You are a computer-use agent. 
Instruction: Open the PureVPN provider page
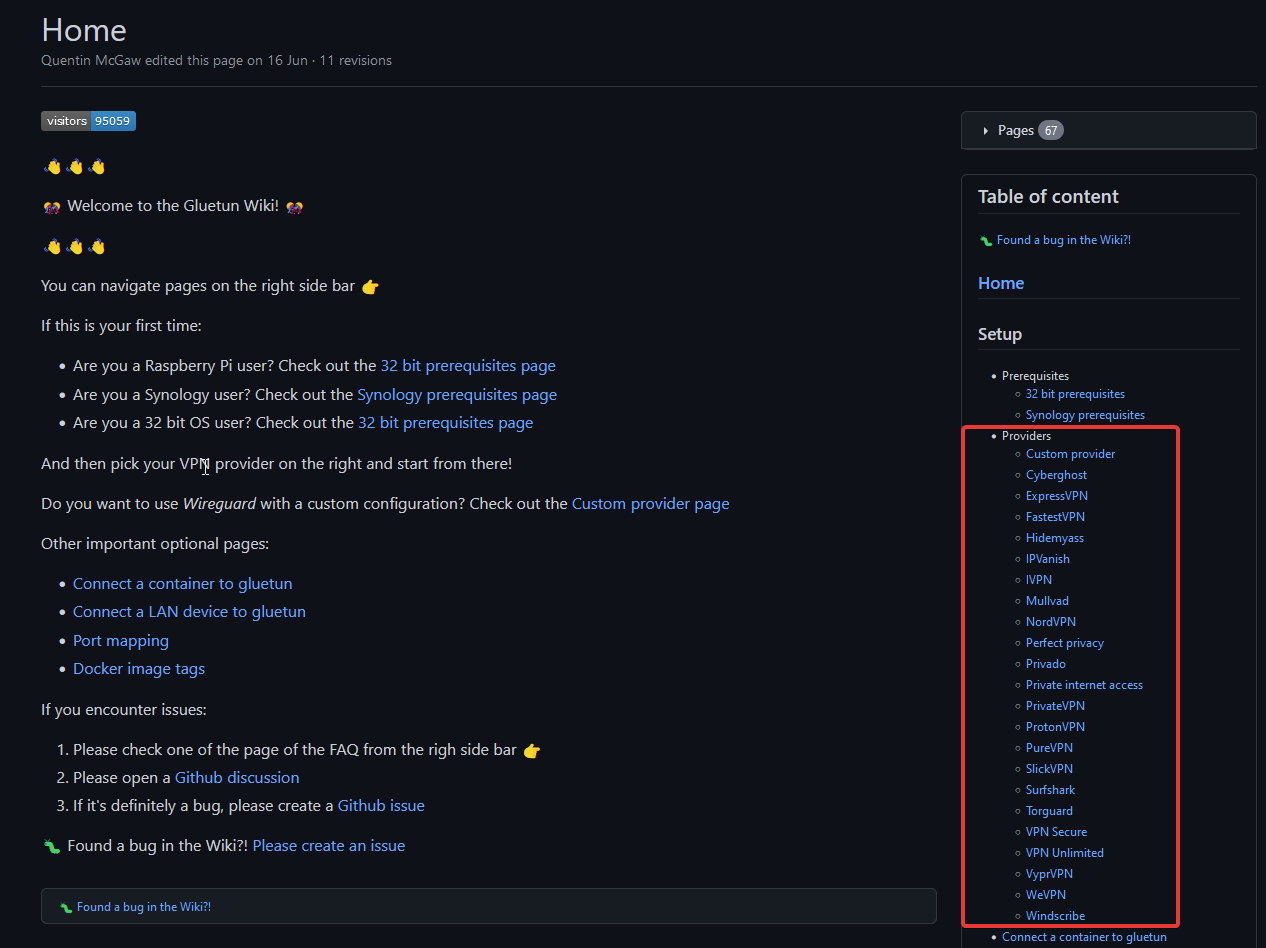tap(1049, 748)
